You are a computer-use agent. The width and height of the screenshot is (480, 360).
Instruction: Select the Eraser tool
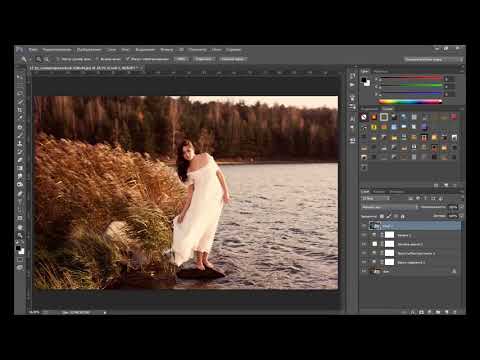pyautogui.click(x=20, y=160)
